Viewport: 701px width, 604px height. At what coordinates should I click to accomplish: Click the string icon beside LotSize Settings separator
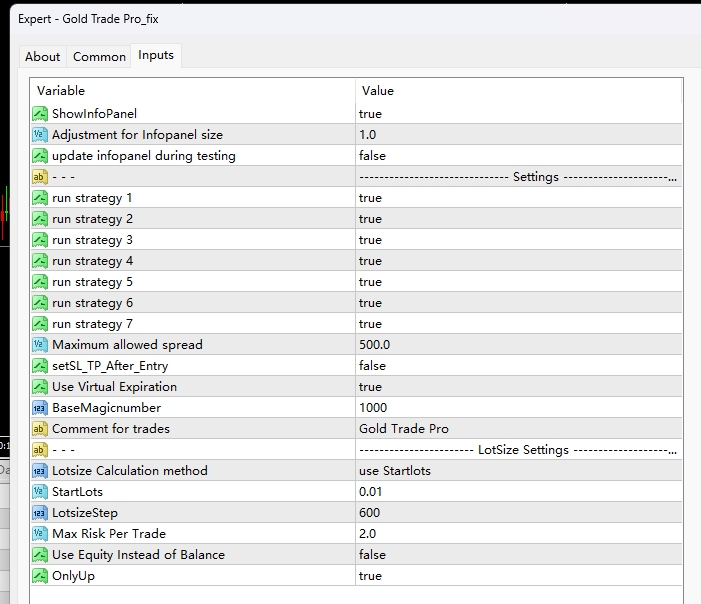[40, 450]
